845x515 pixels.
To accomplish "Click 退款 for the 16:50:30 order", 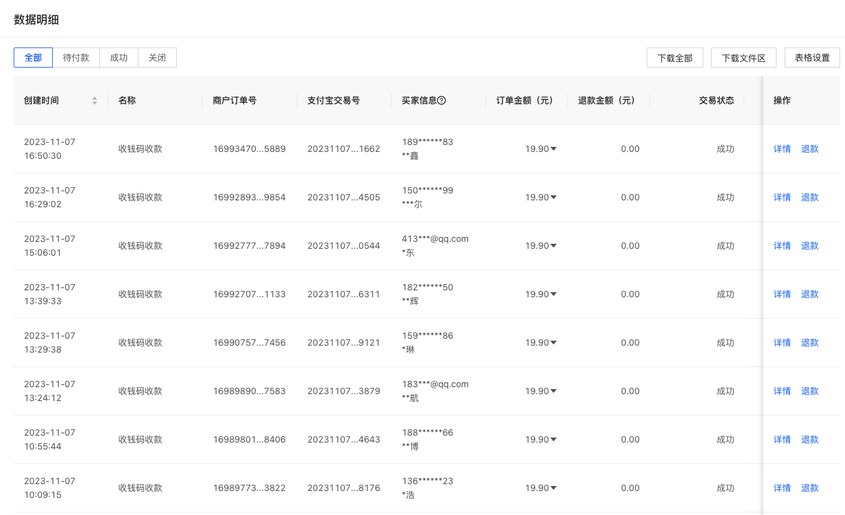I will tap(809, 149).
